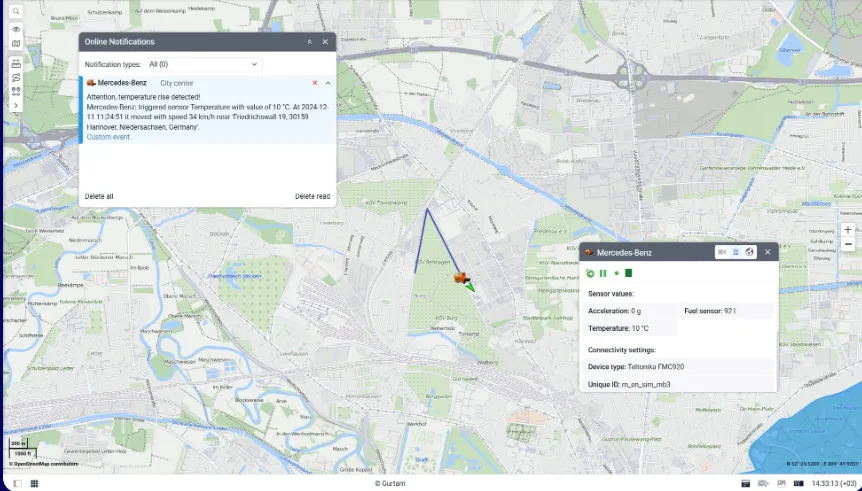The width and height of the screenshot is (862, 491).
Task: Click the green refresh command icon
Action: pyautogui.click(x=590, y=273)
